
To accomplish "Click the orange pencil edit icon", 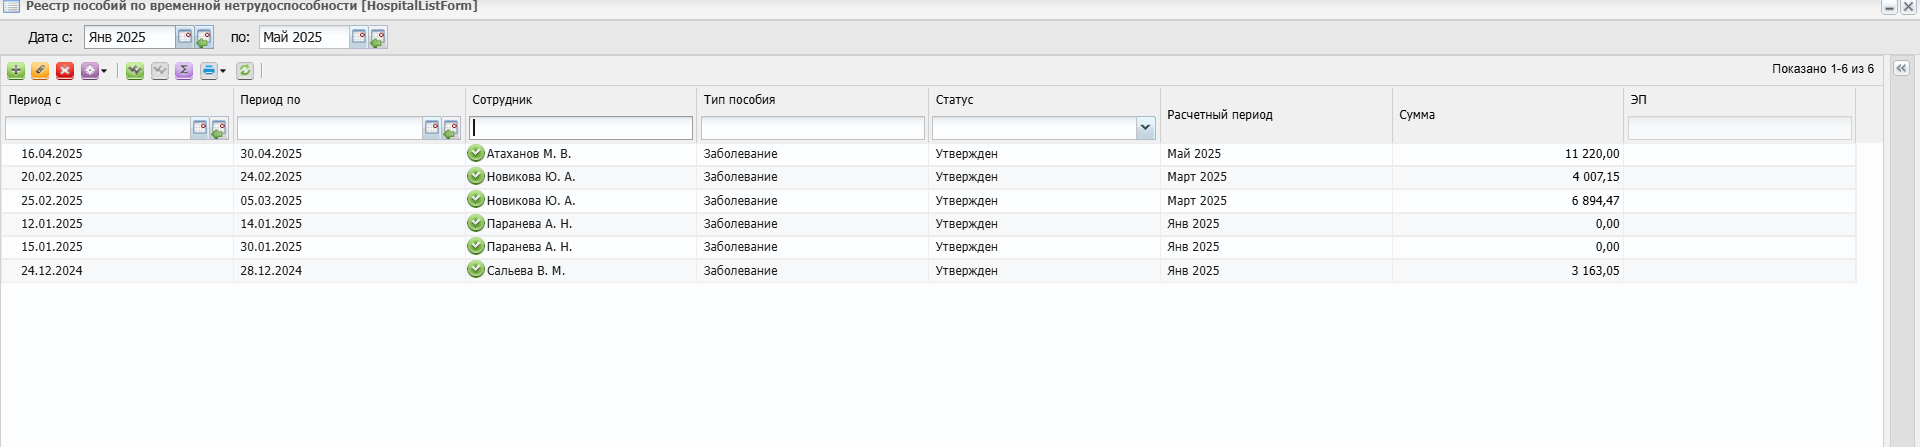I will click(40, 71).
